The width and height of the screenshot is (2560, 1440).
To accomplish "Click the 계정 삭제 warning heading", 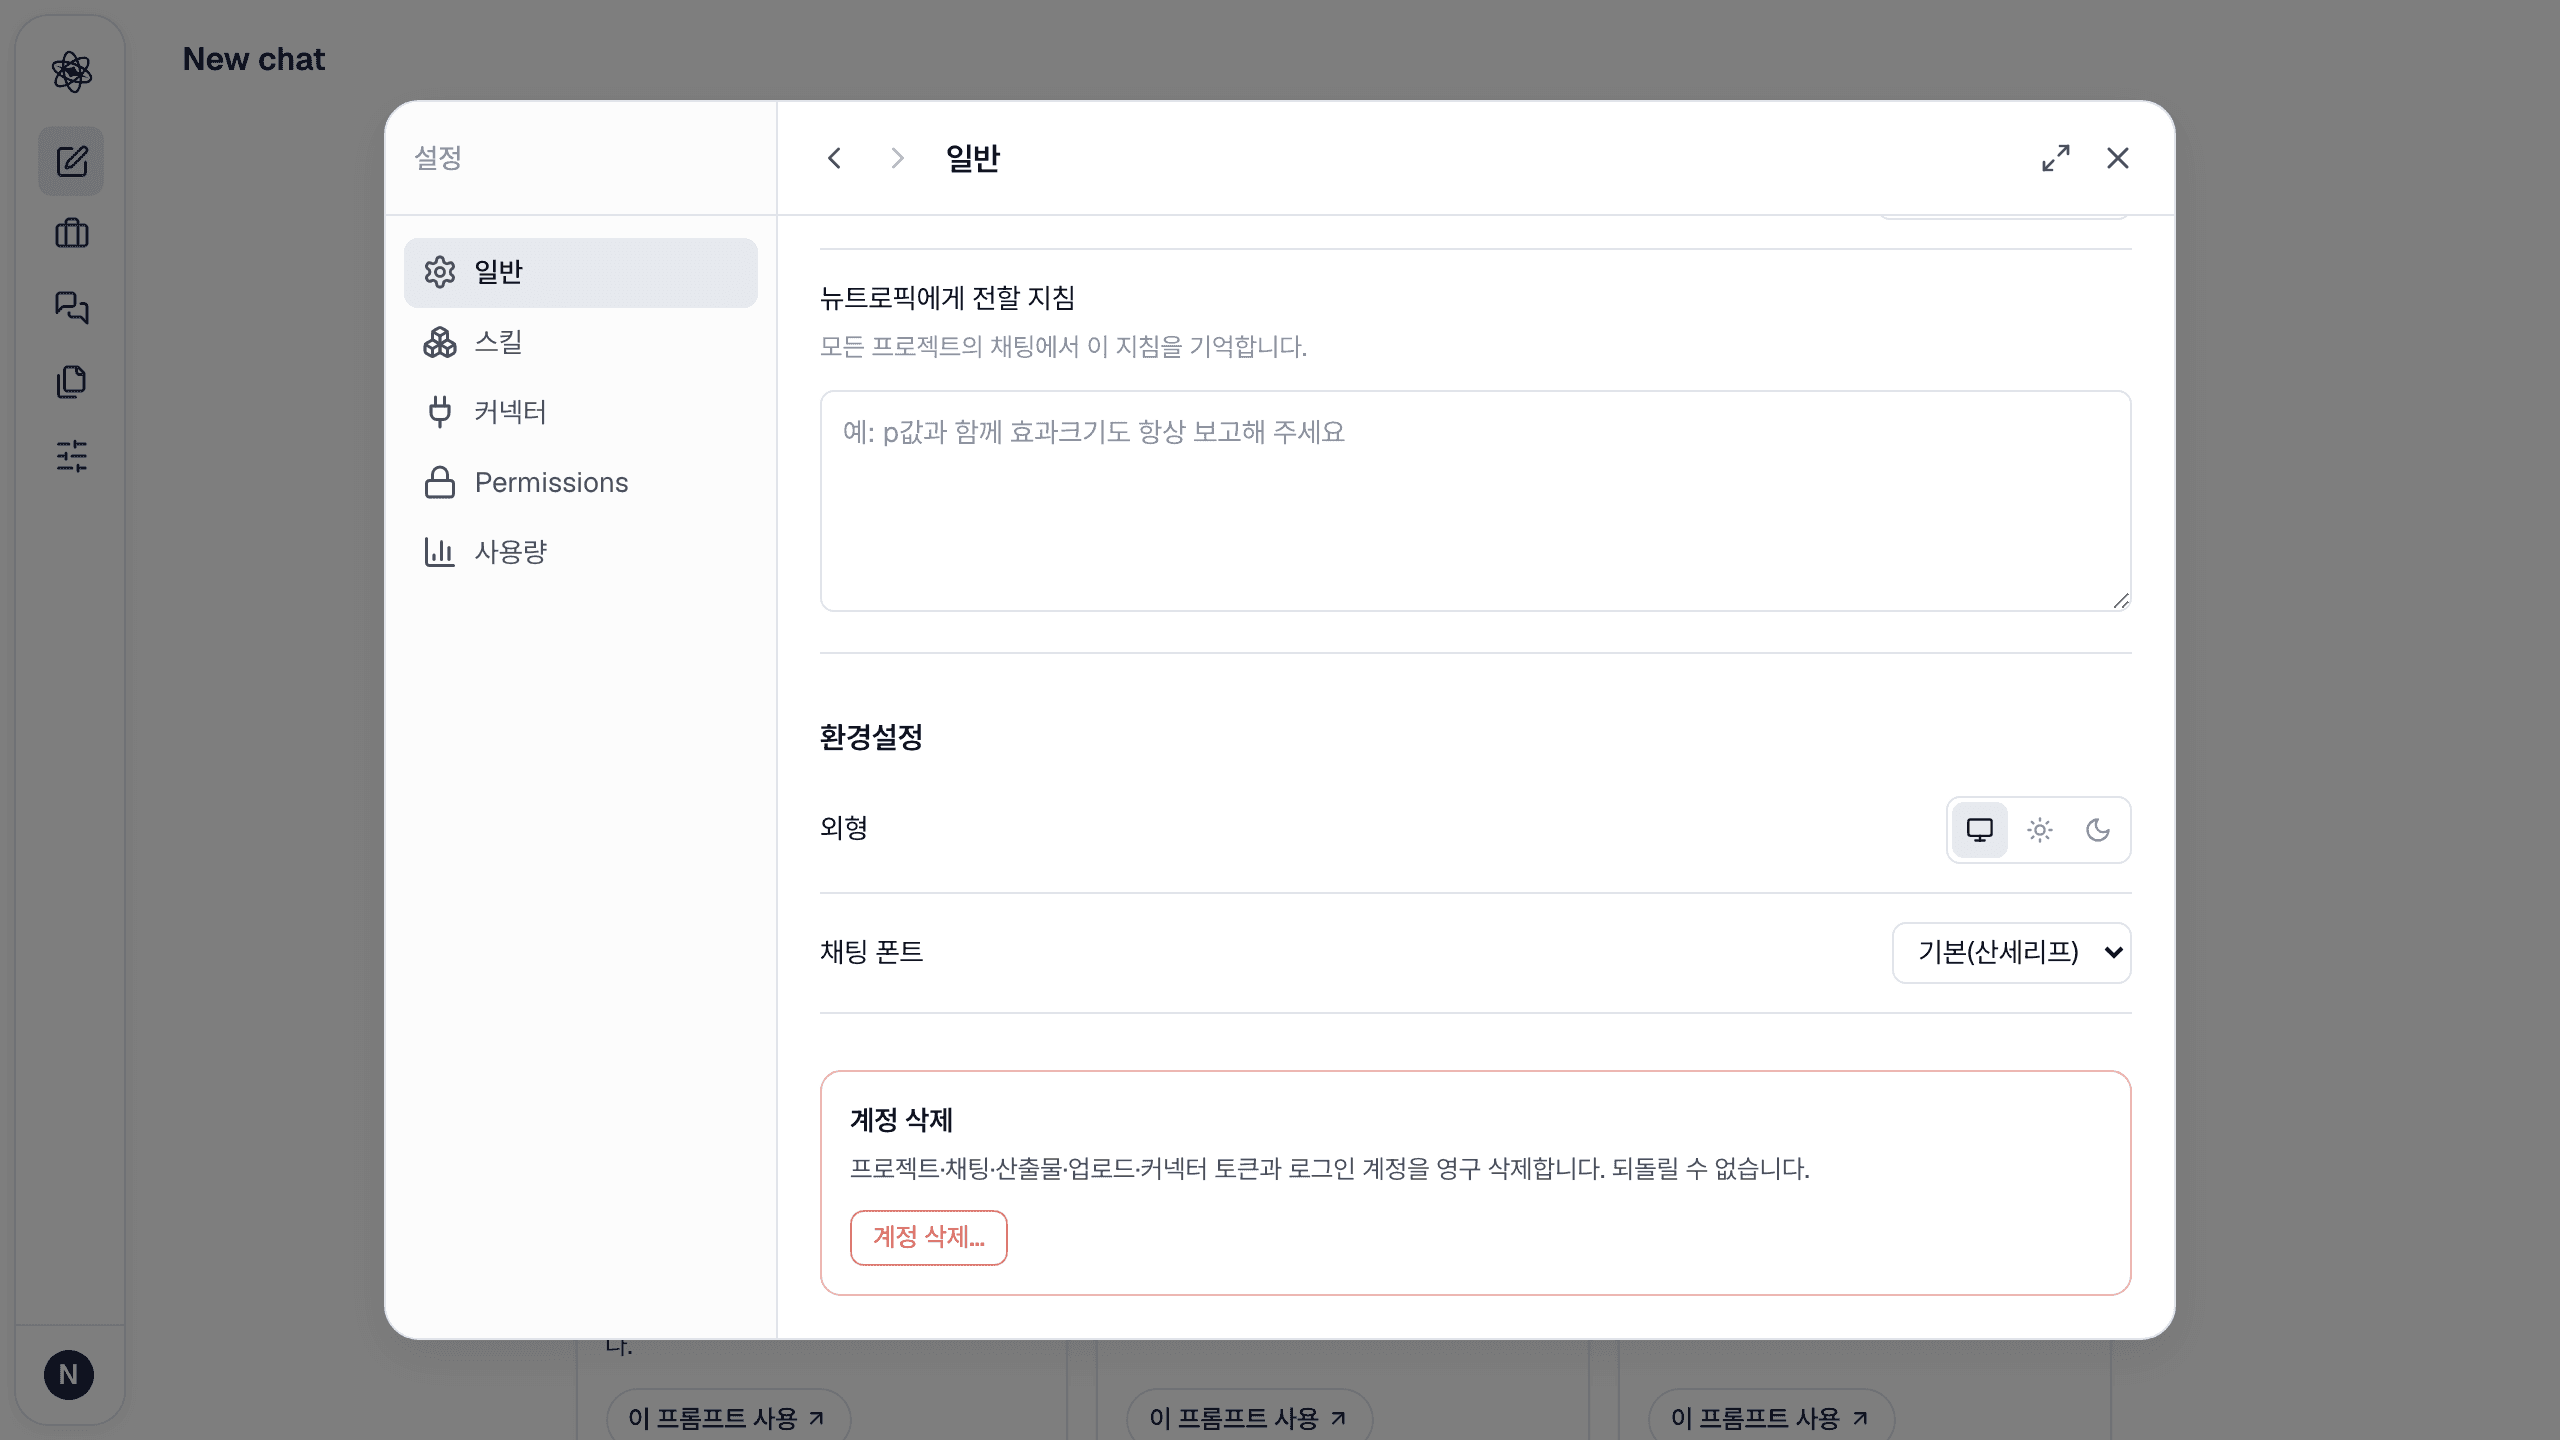I will click(901, 1120).
